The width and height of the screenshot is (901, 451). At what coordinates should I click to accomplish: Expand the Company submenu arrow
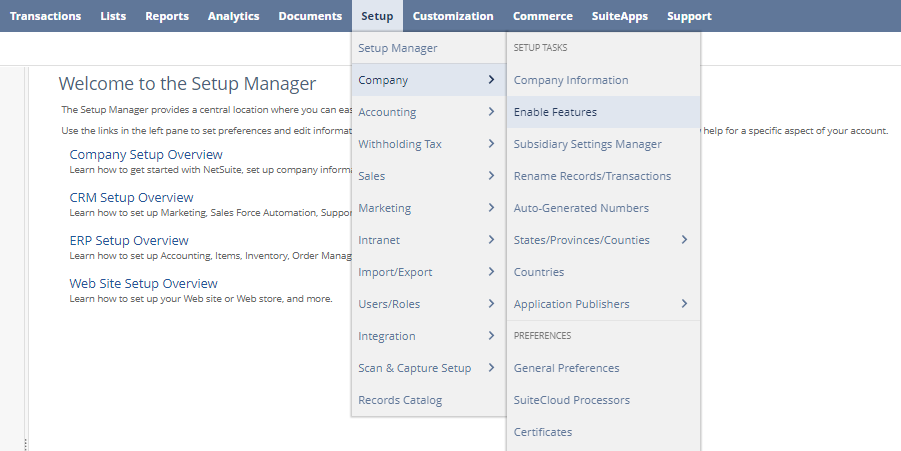491,80
